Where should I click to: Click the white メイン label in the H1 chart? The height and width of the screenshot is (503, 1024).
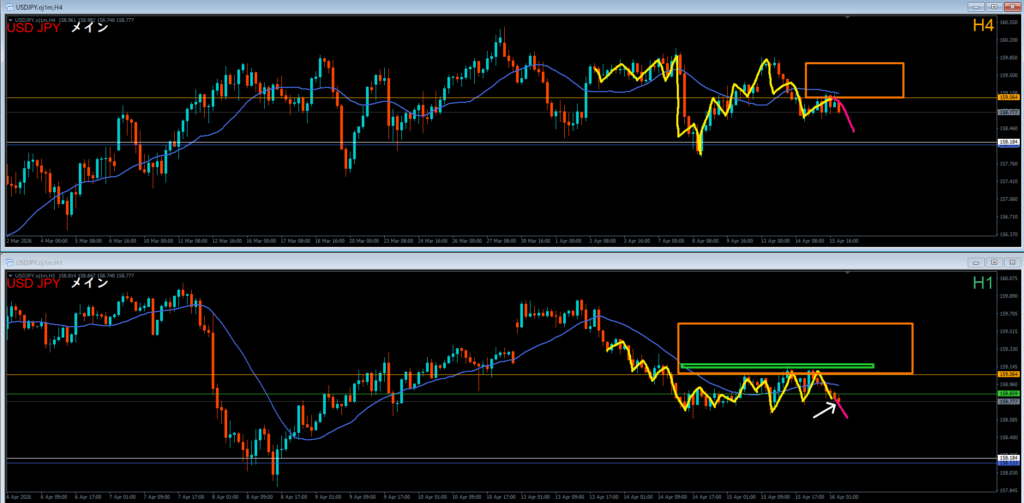click(x=89, y=284)
